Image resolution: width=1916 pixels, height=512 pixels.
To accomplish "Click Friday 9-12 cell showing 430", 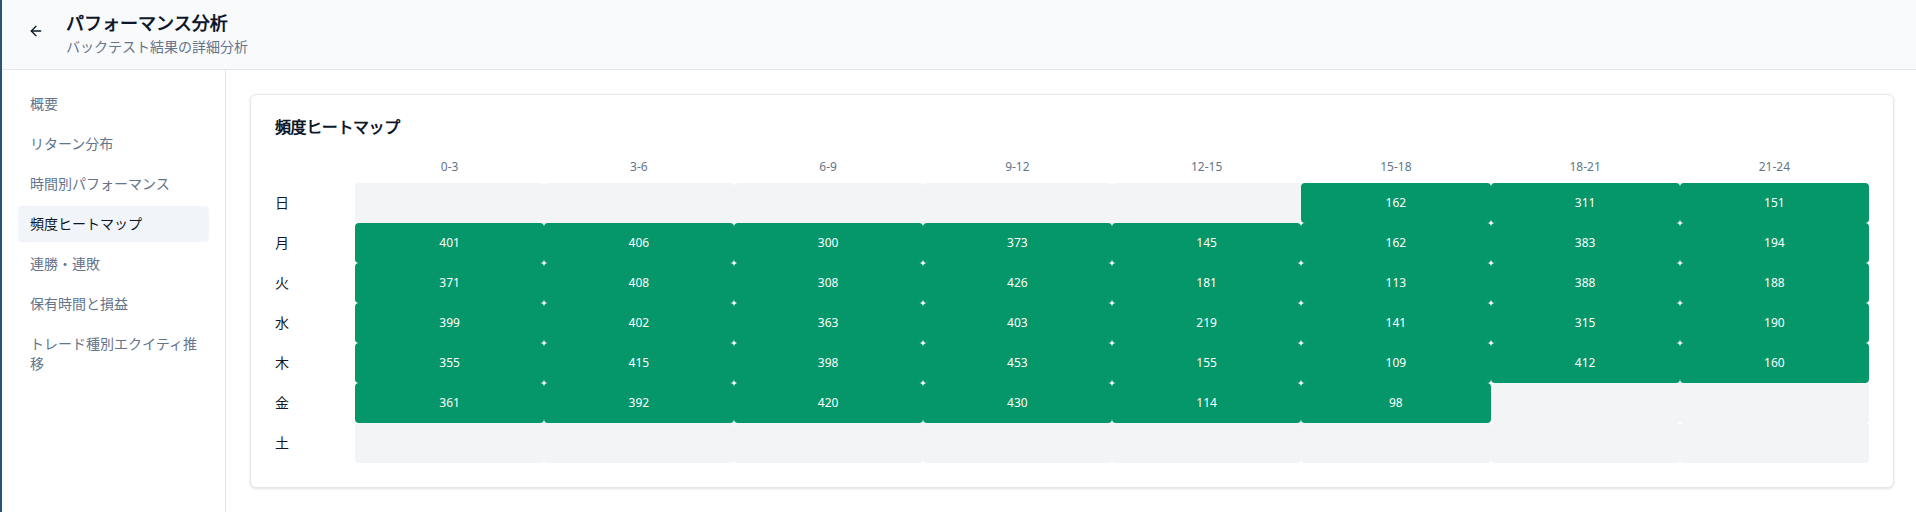I will point(1017,403).
